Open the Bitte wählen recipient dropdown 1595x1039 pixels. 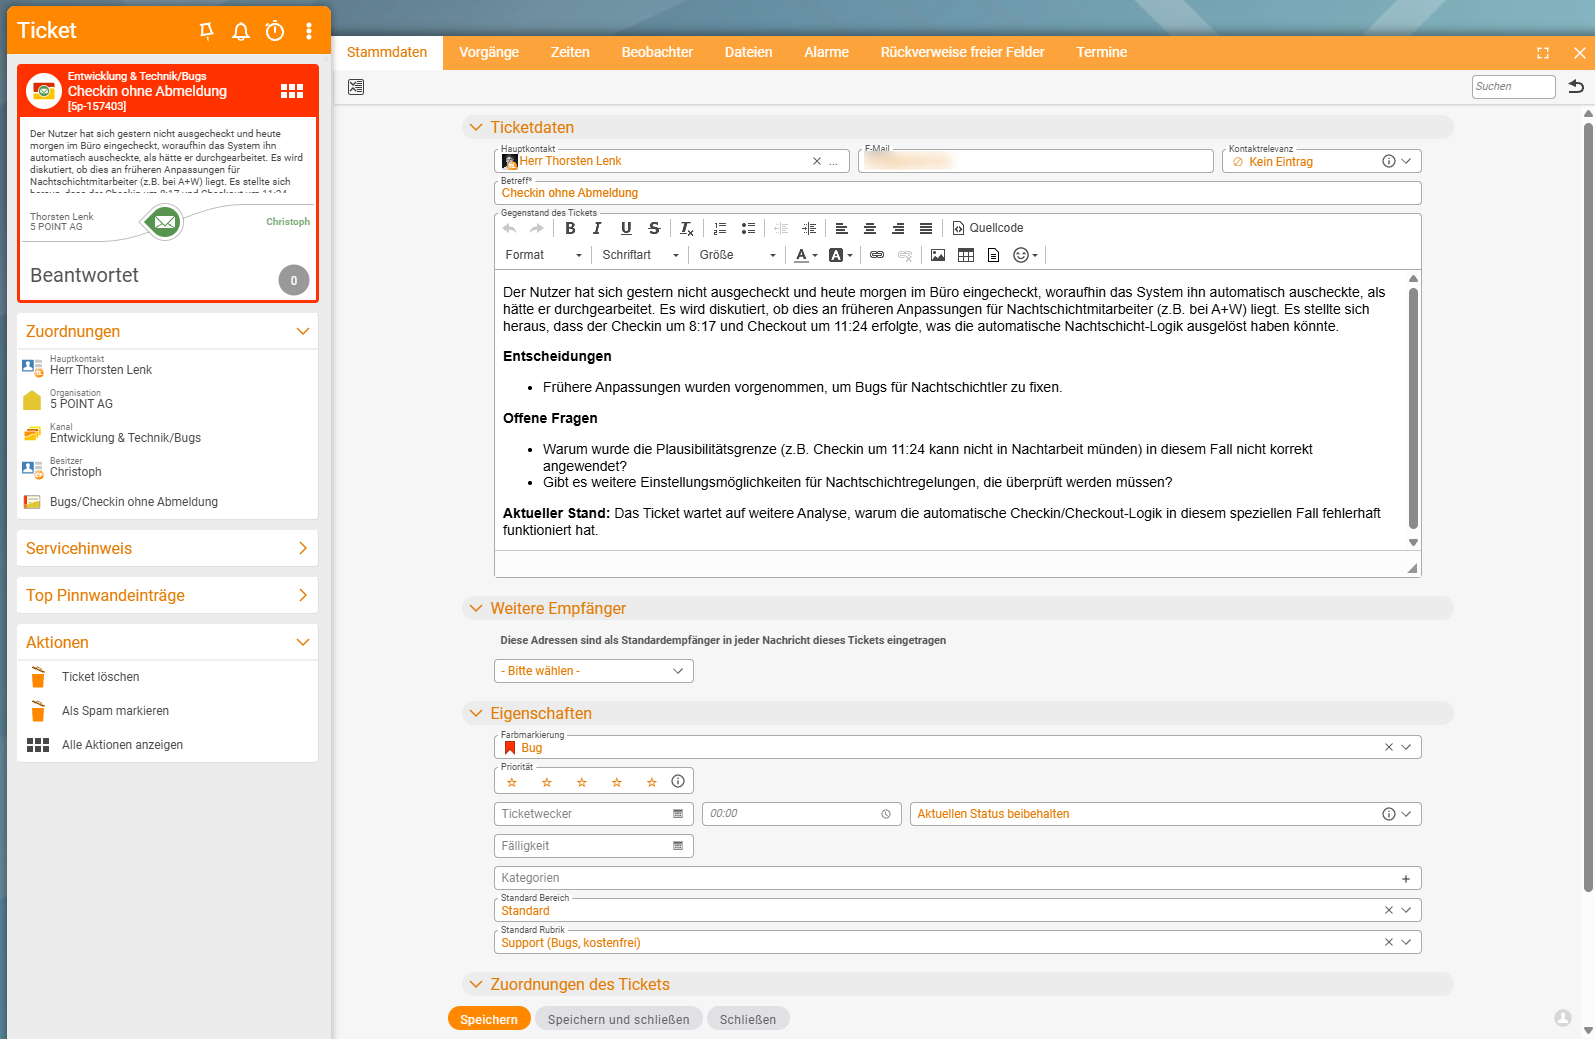[x=594, y=671]
